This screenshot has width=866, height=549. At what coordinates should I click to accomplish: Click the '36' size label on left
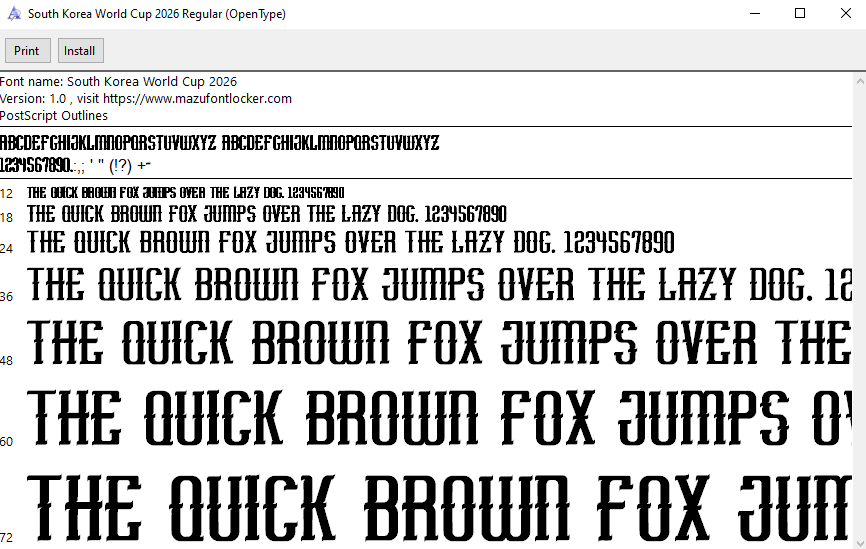click(x=7, y=297)
